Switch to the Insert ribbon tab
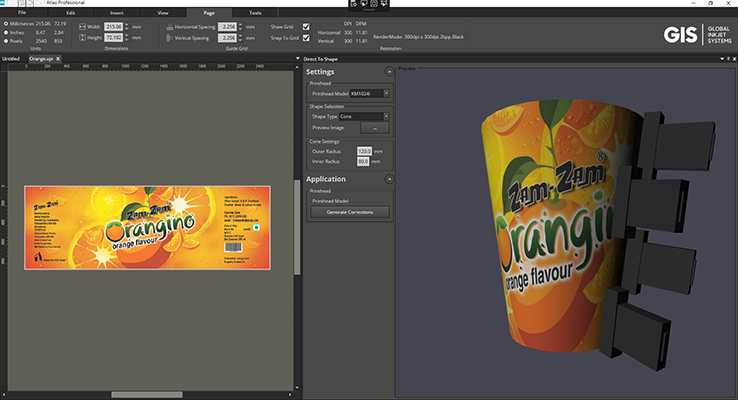Viewport: 738px width, 400px height. click(117, 13)
